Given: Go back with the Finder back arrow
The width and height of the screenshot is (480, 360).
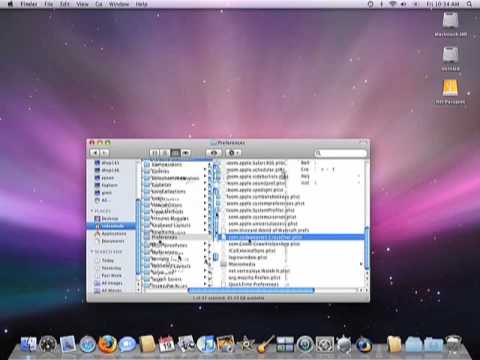Looking at the screenshot, I should point(95,153).
